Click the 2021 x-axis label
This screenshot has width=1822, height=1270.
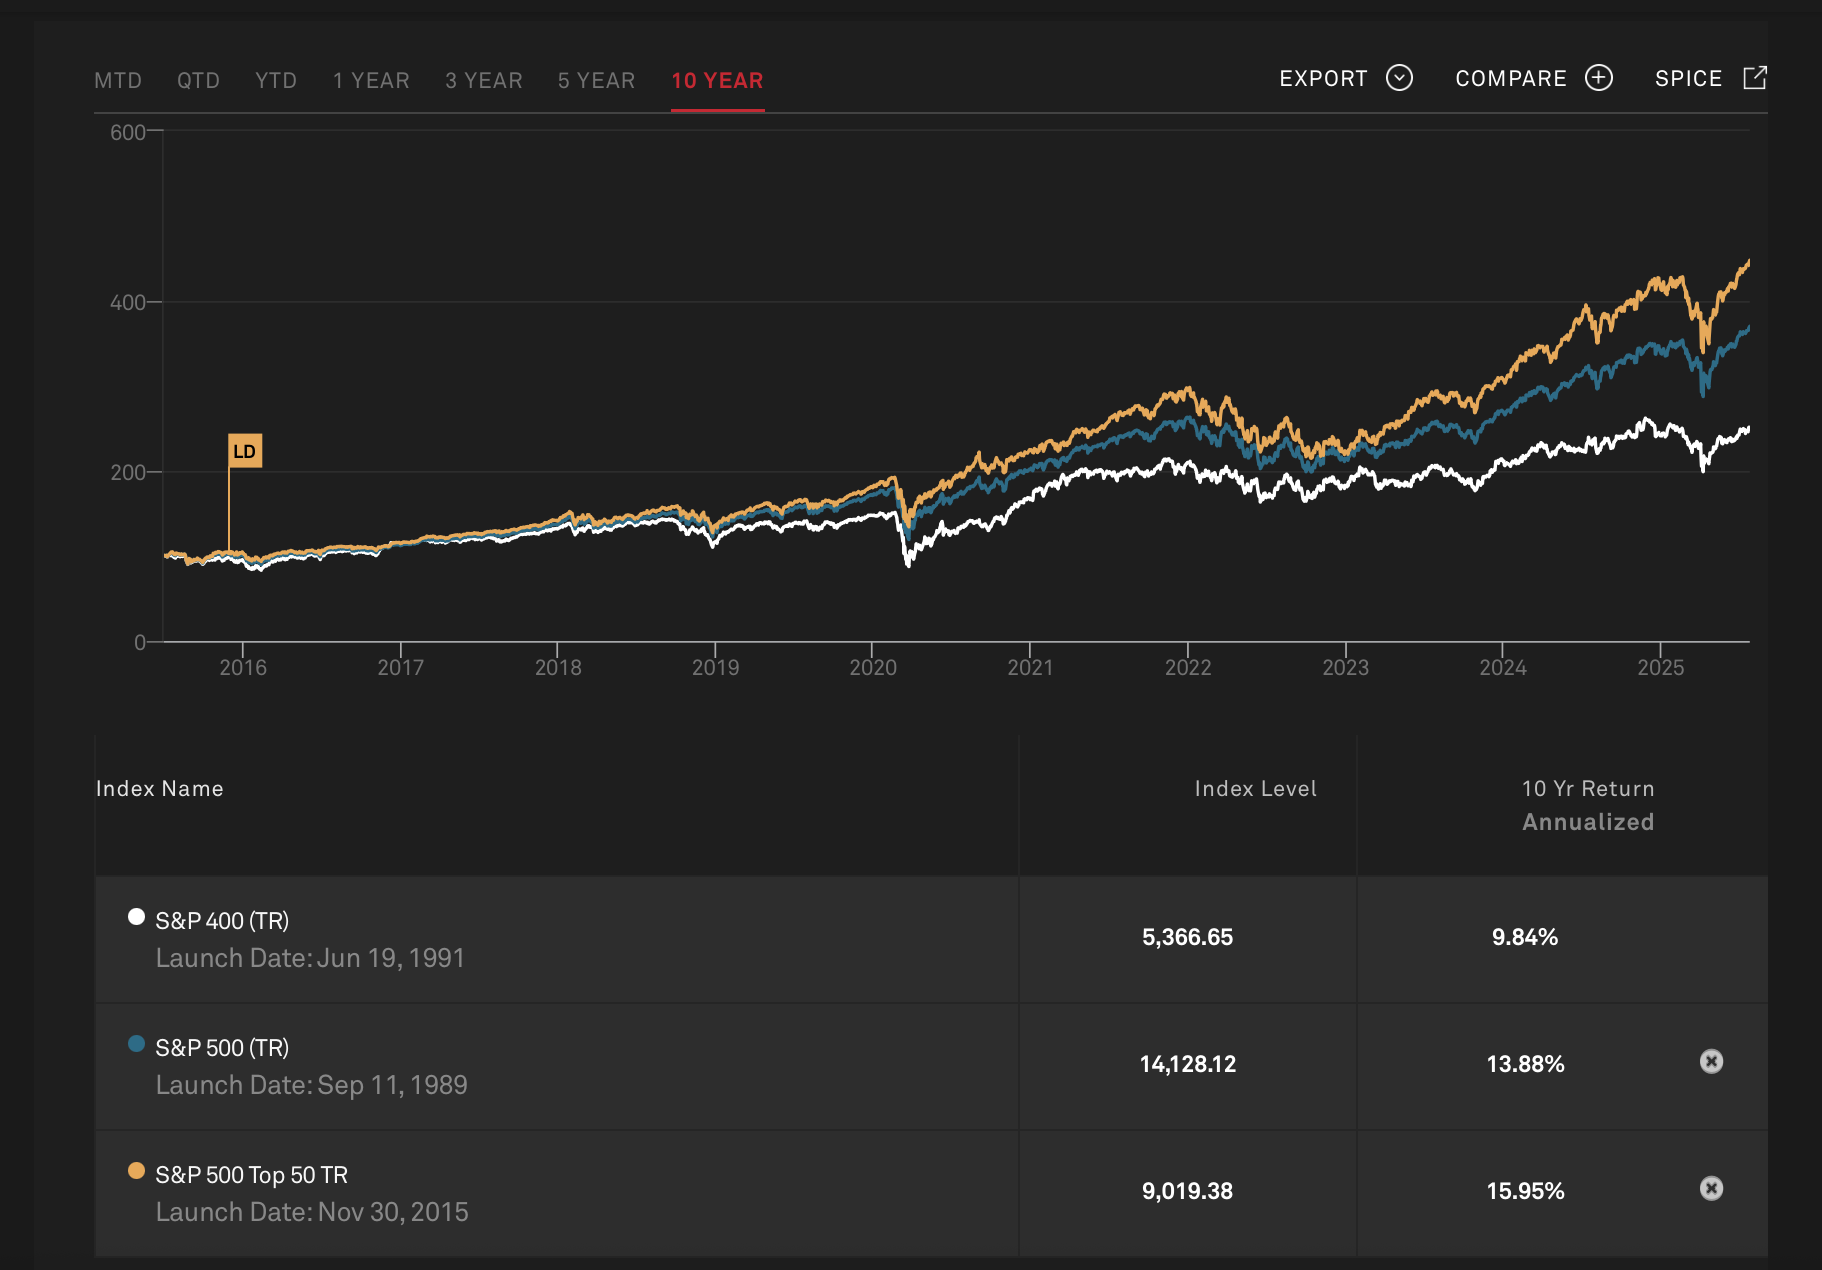tap(1030, 668)
